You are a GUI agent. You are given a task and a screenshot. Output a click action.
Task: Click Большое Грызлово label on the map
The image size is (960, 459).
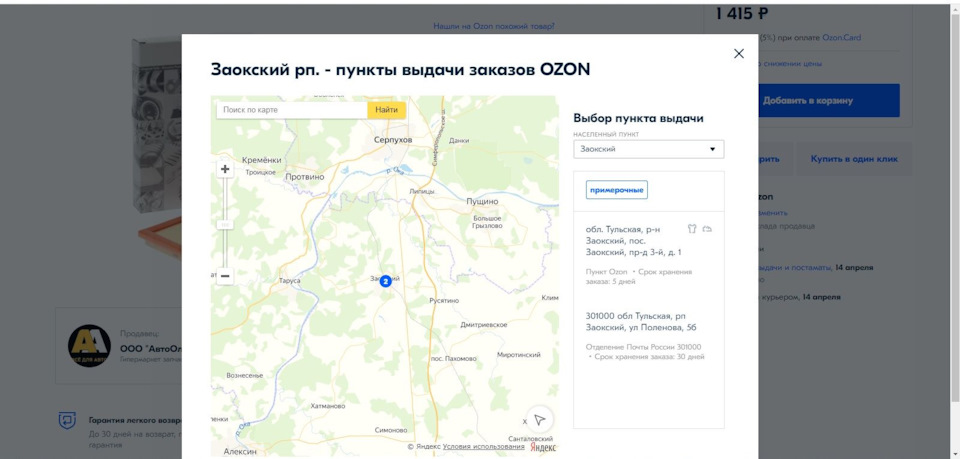(487, 222)
